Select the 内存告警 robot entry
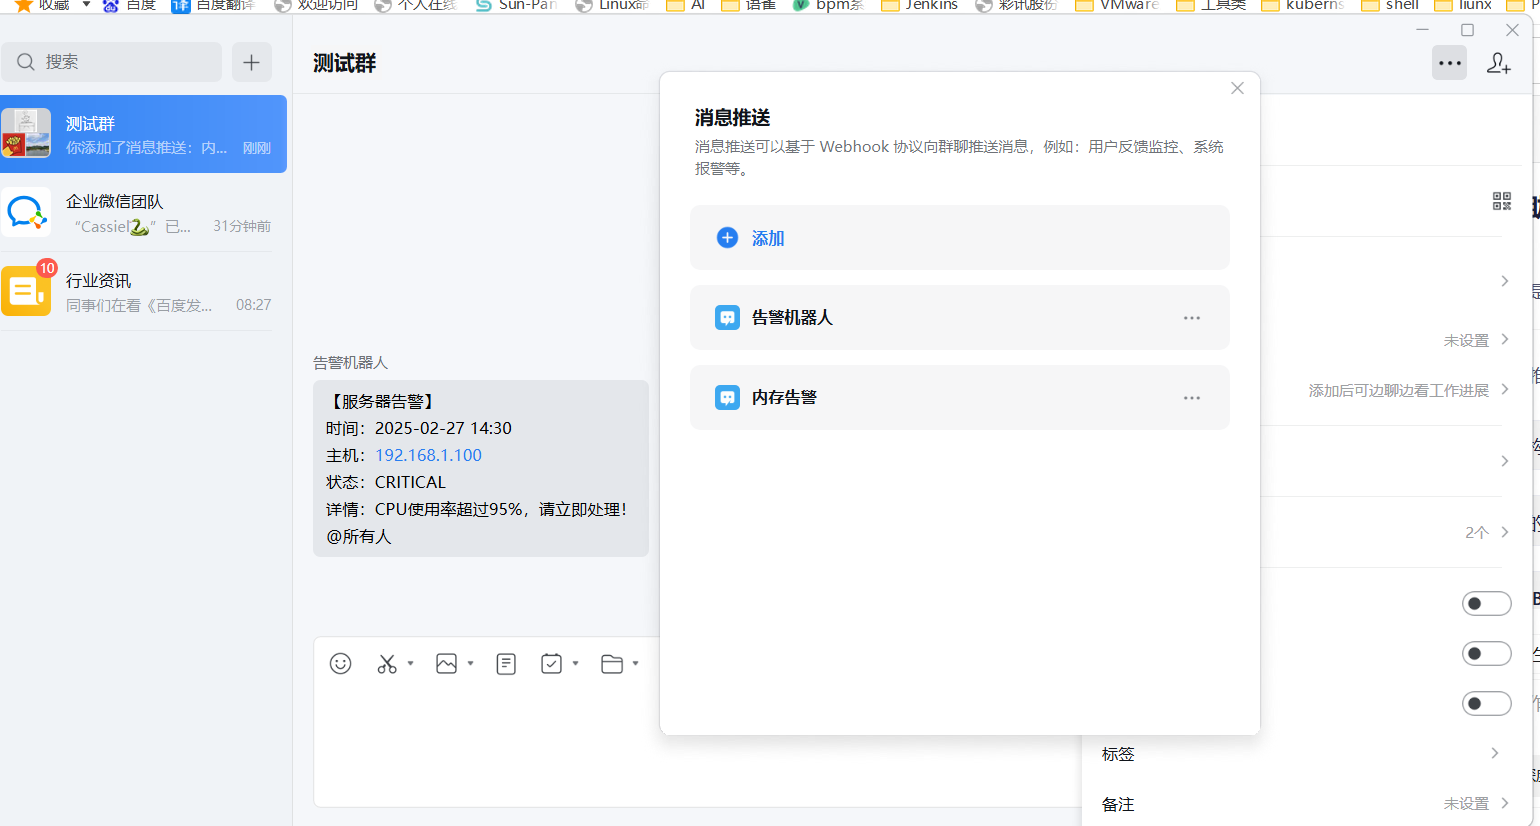This screenshot has height=826, width=1540. [960, 398]
